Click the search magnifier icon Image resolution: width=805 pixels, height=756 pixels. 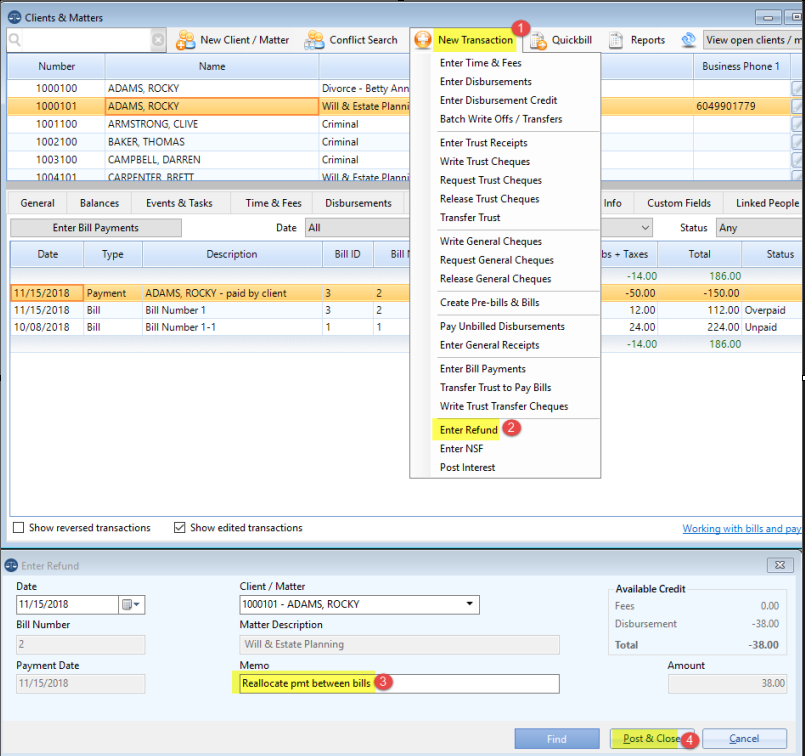15,40
